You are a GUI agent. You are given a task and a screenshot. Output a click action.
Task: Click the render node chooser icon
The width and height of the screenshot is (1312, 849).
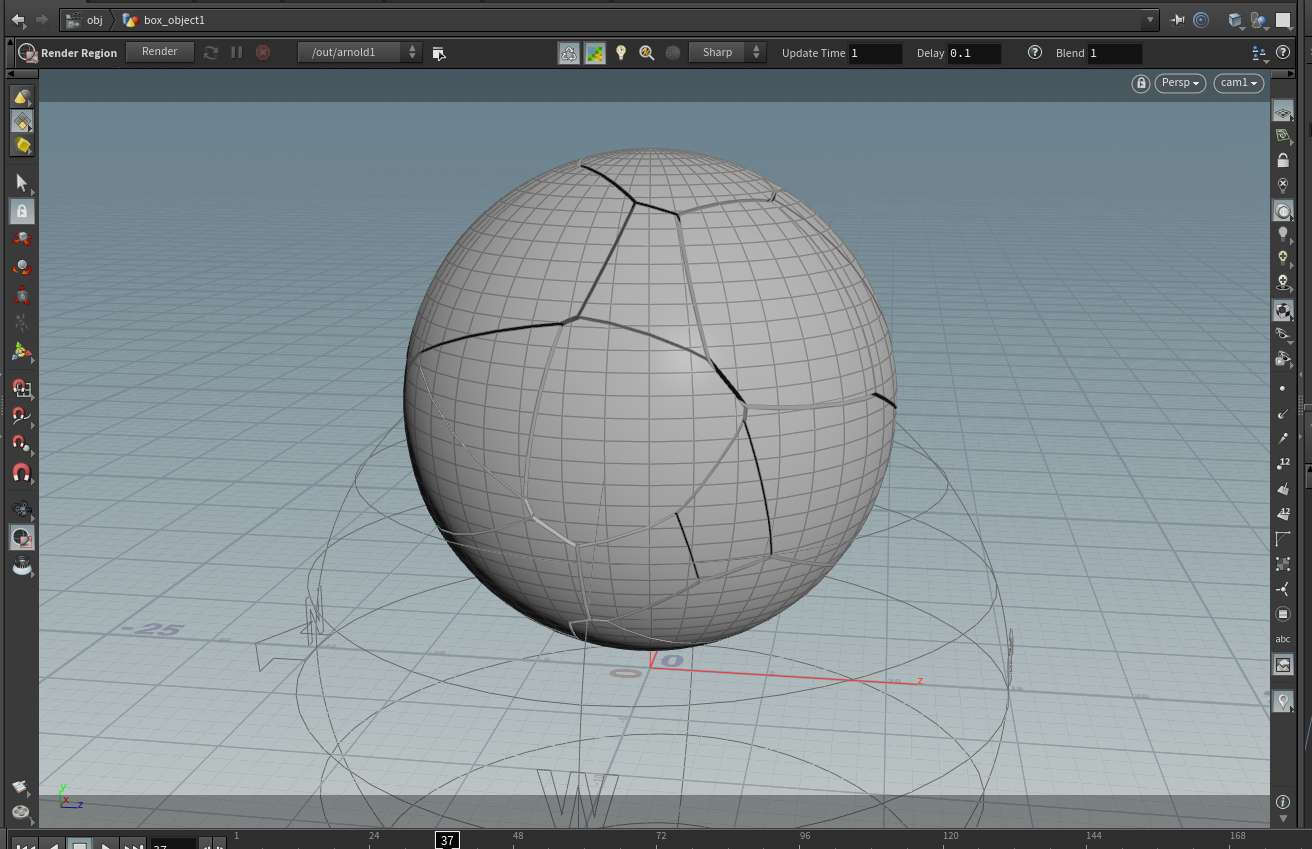coord(439,53)
